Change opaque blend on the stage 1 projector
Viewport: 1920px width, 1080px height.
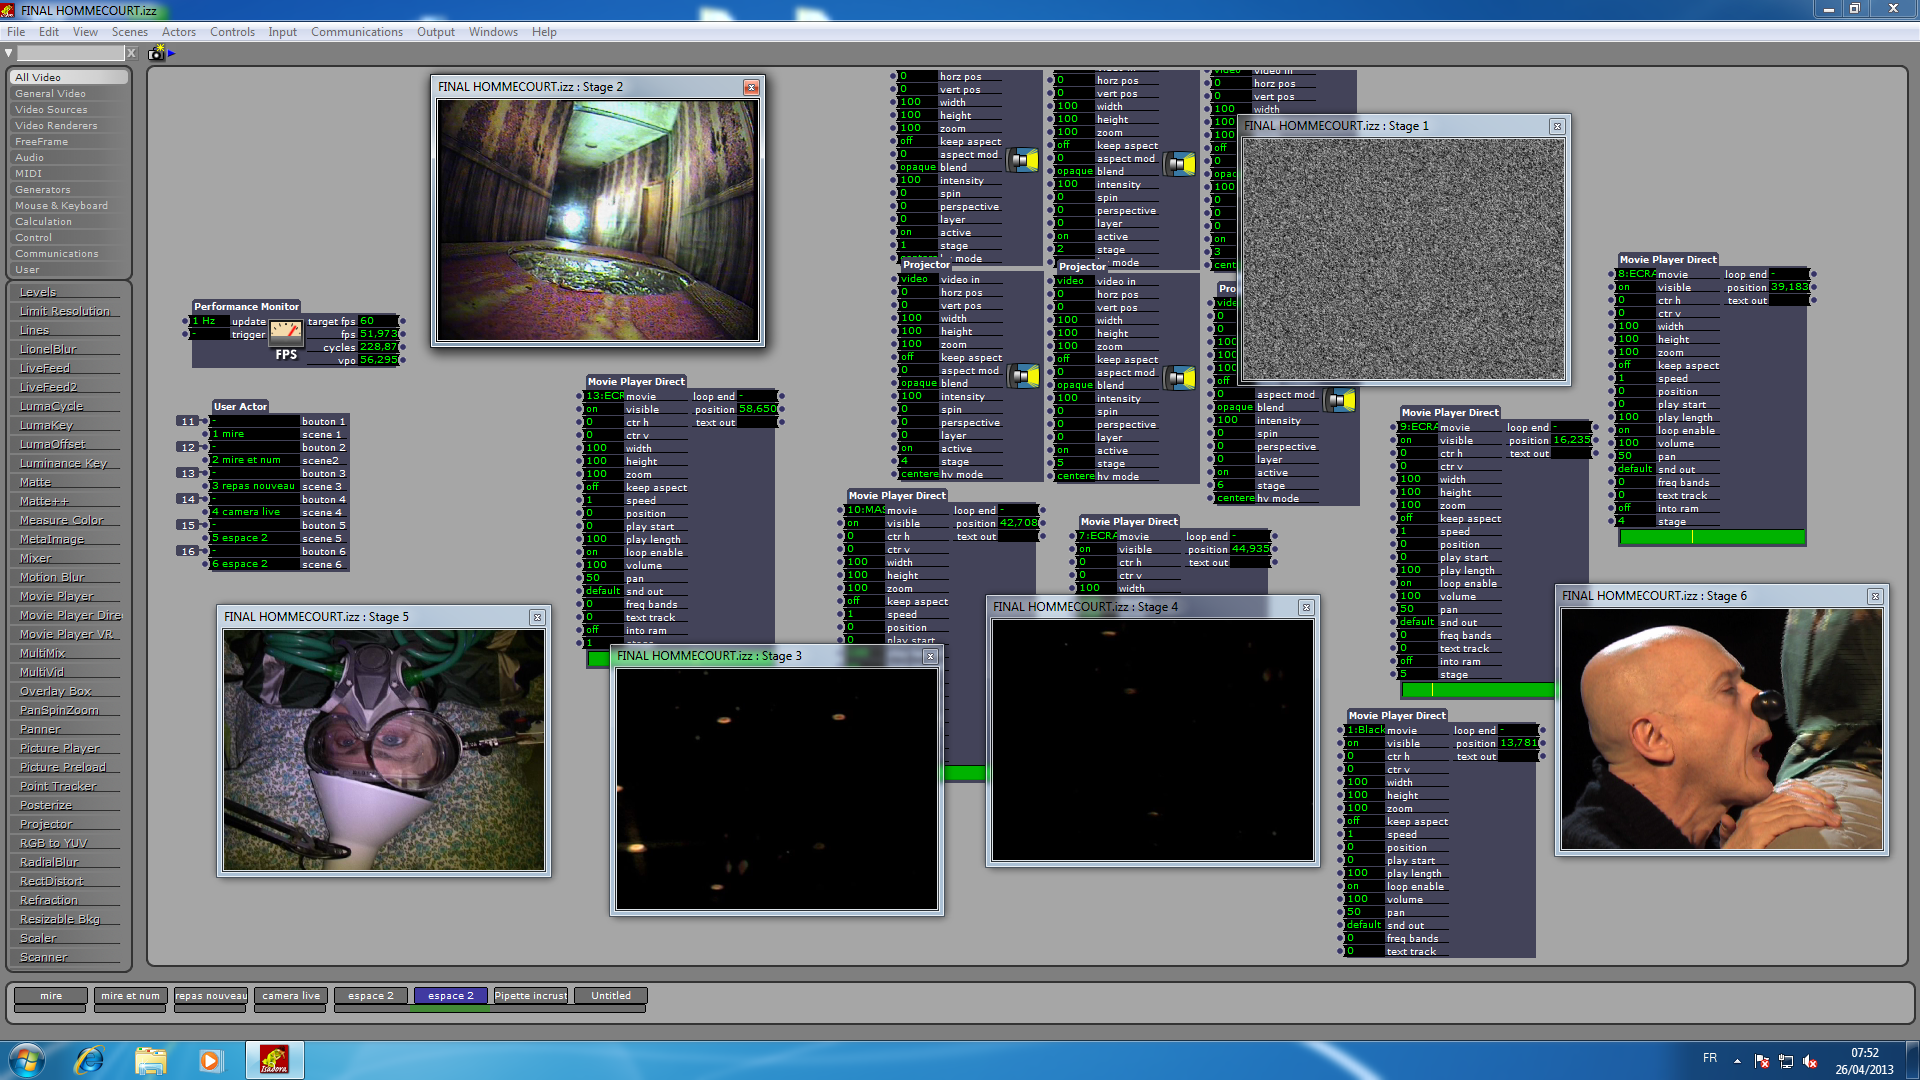pos(918,167)
